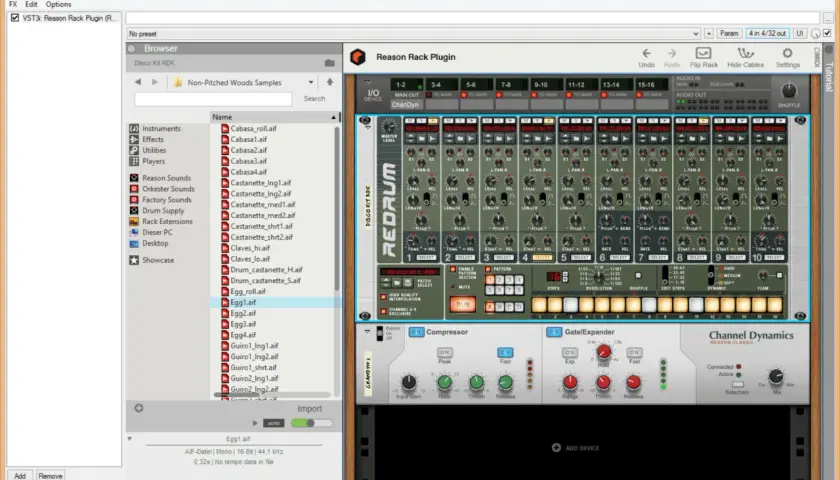Collapse the Channel Dynamics device triangle

[368, 332]
